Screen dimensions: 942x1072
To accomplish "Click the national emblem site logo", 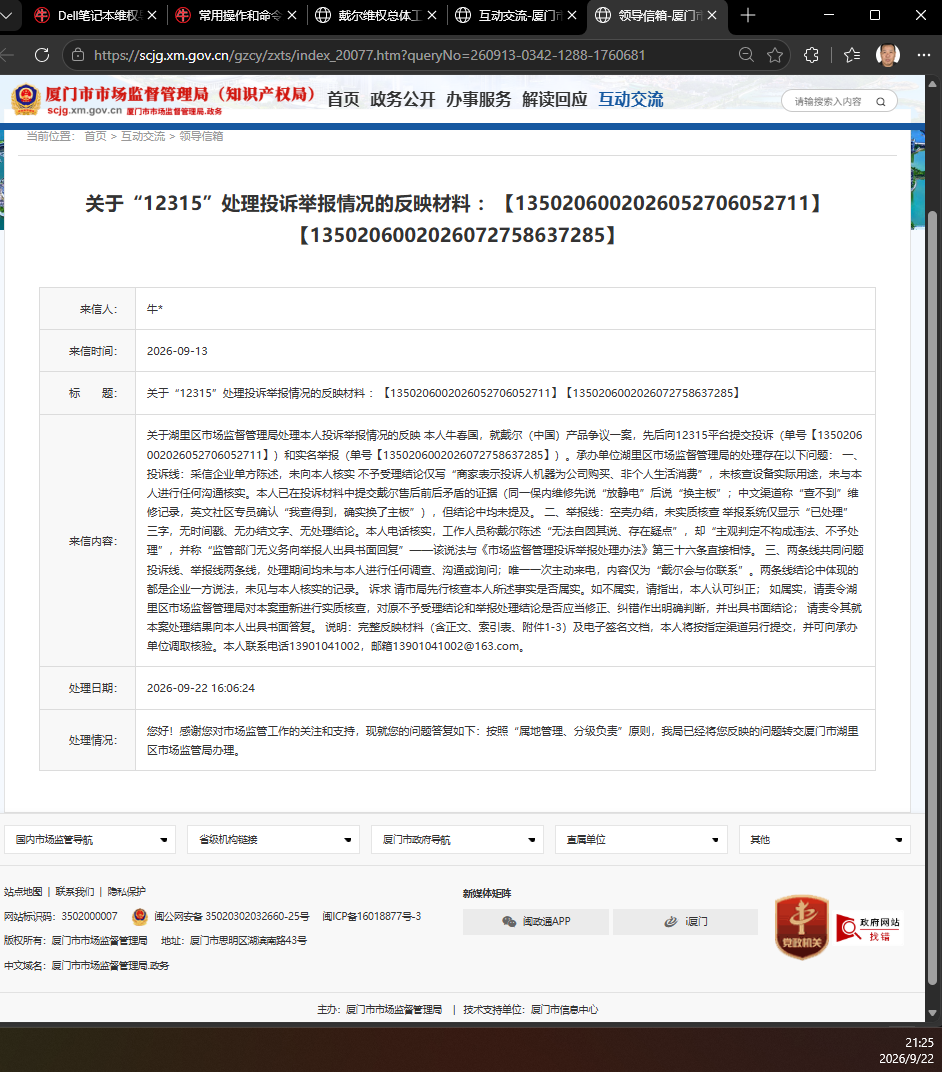I will [x=25, y=99].
